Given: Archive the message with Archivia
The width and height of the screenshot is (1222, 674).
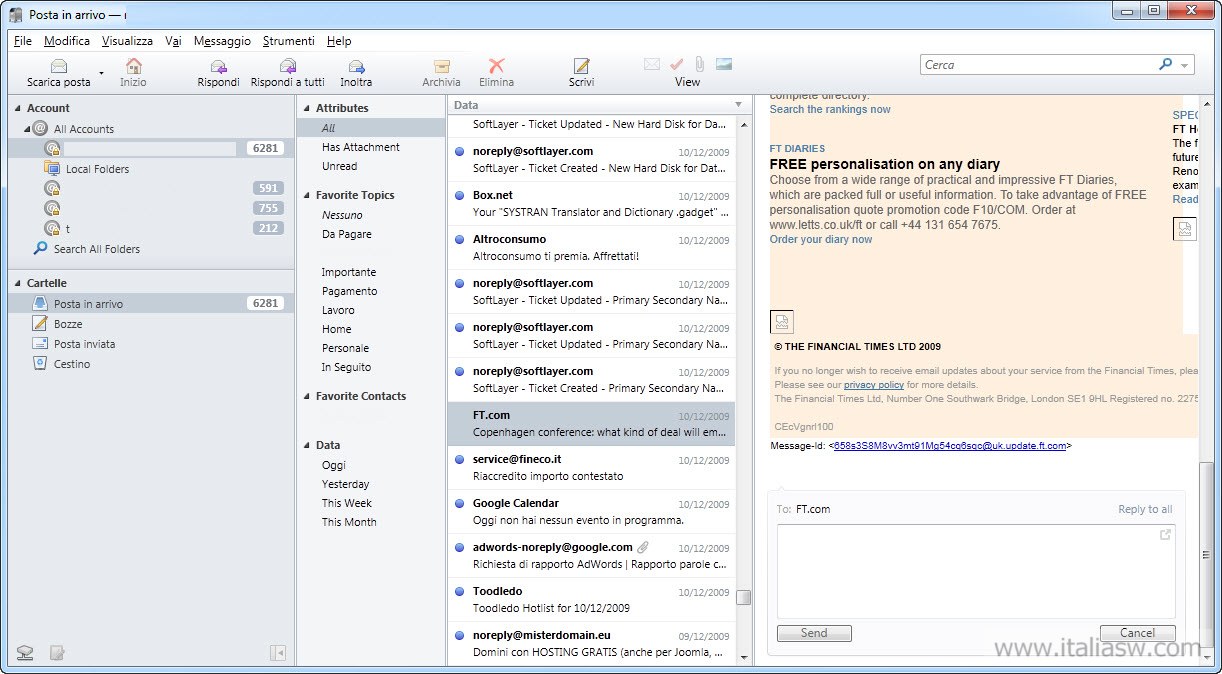Looking at the screenshot, I should point(441,66).
